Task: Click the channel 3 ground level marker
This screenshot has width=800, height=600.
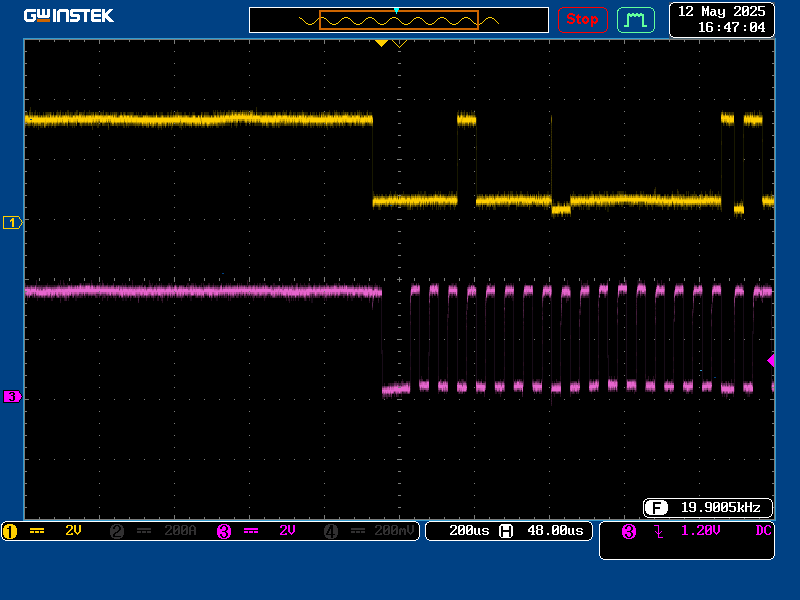Action: 13,396
